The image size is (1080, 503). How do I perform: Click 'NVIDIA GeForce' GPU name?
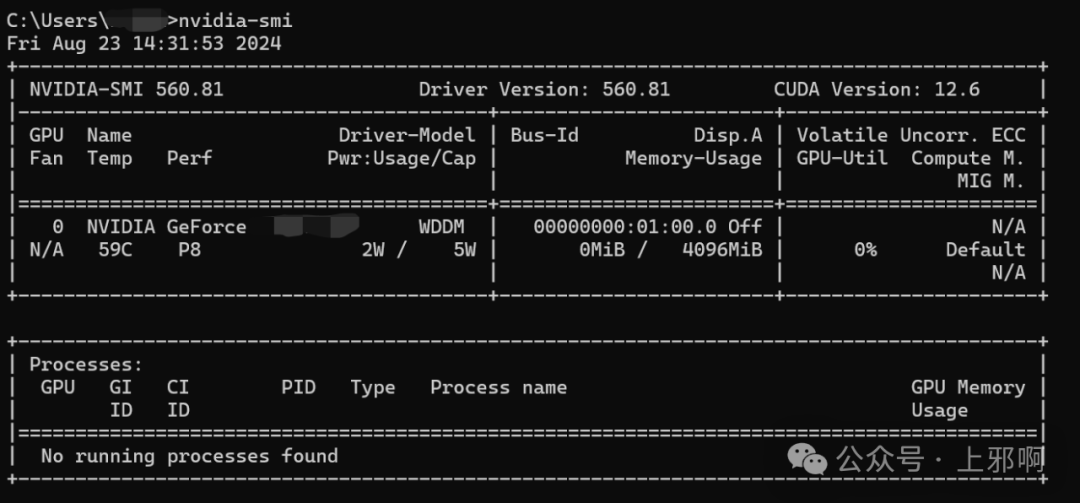(167, 227)
